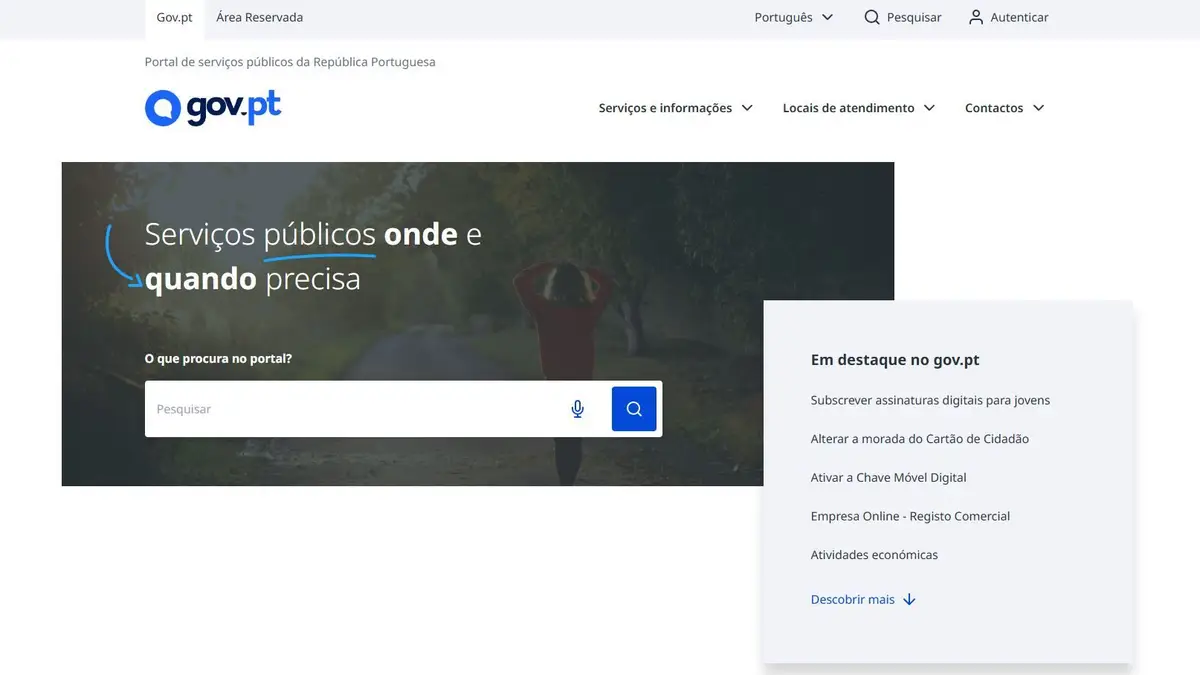Click the down arrow next to Descobrir mais
Screen dimensions: 1200x675
point(909,600)
